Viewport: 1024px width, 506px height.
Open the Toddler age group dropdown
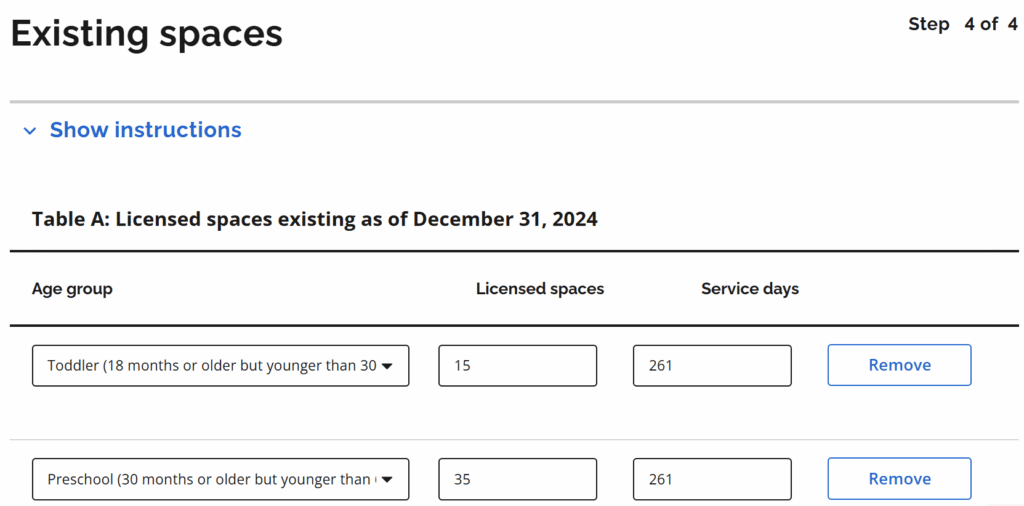point(210,366)
